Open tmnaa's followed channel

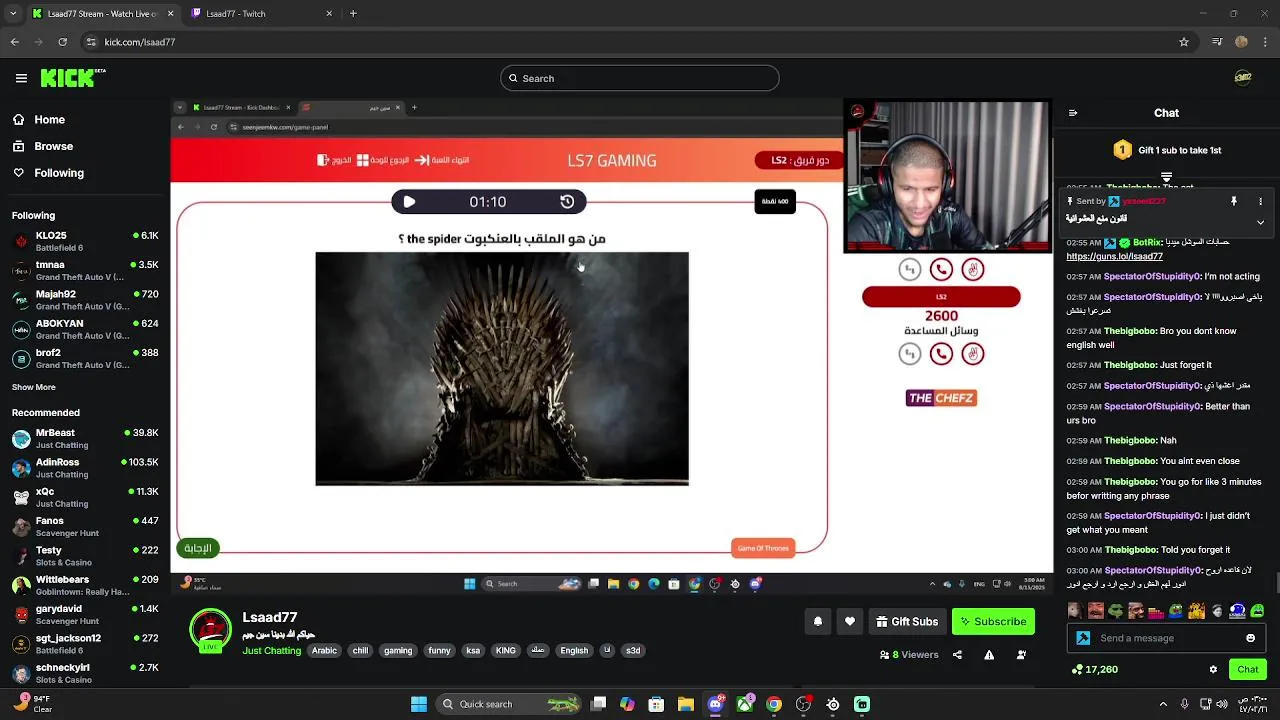[x=85, y=271]
